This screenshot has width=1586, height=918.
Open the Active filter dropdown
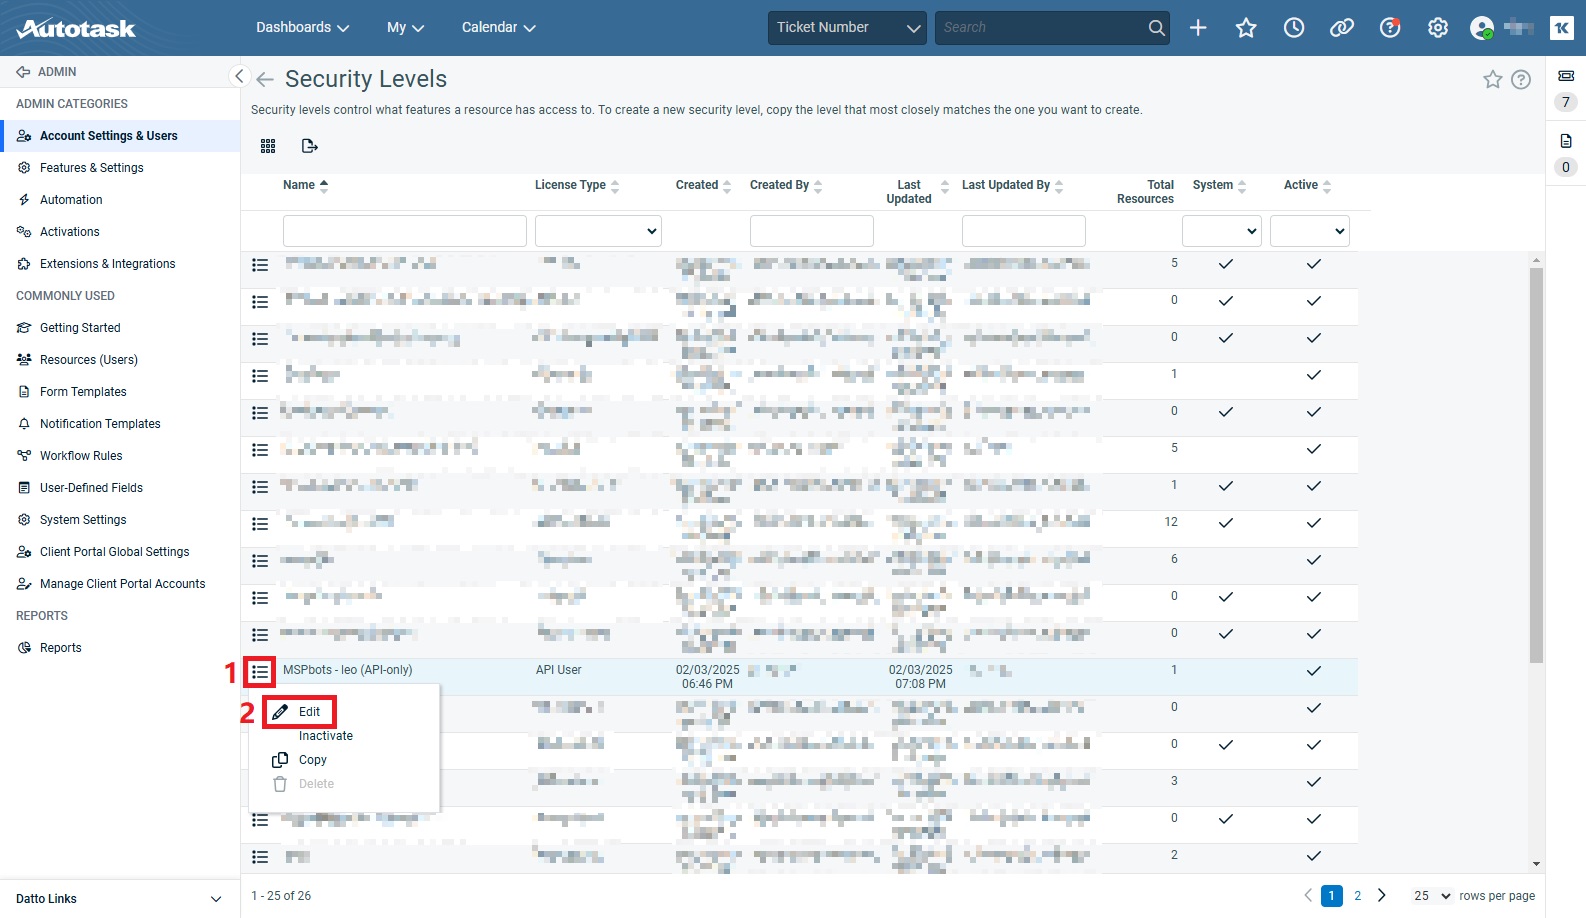coord(1310,231)
